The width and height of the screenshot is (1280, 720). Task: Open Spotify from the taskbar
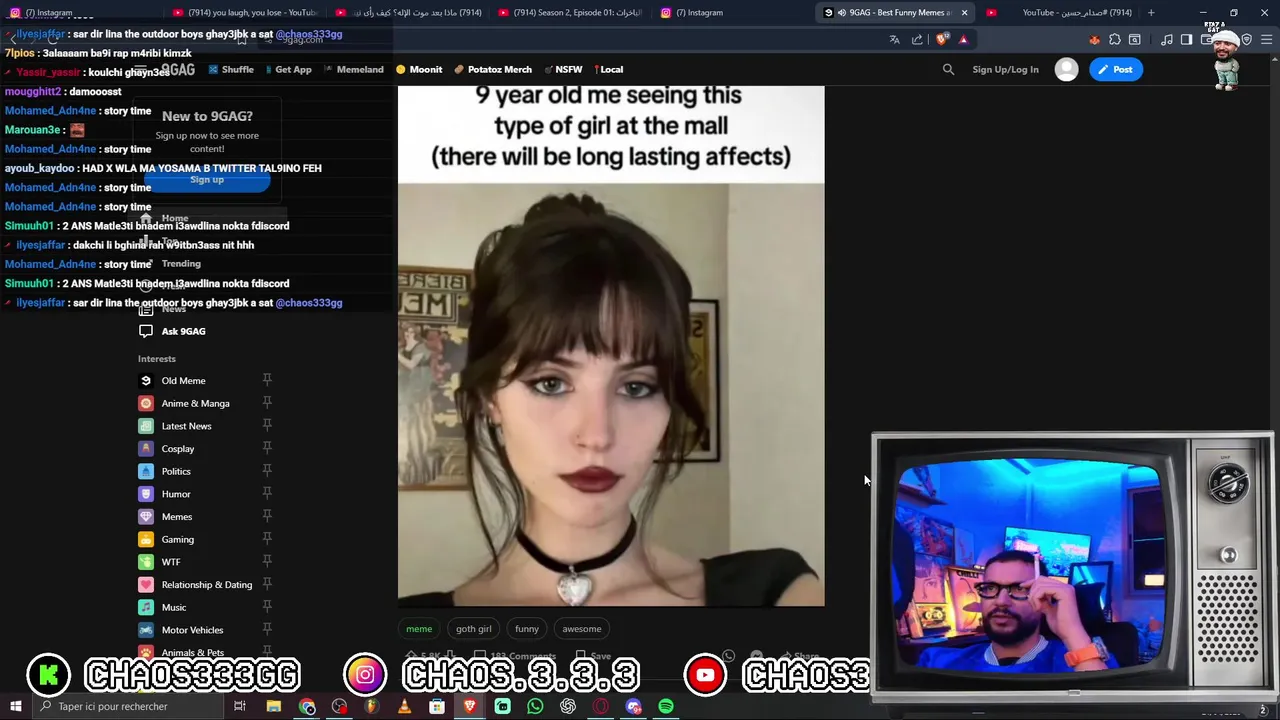point(666,706)
